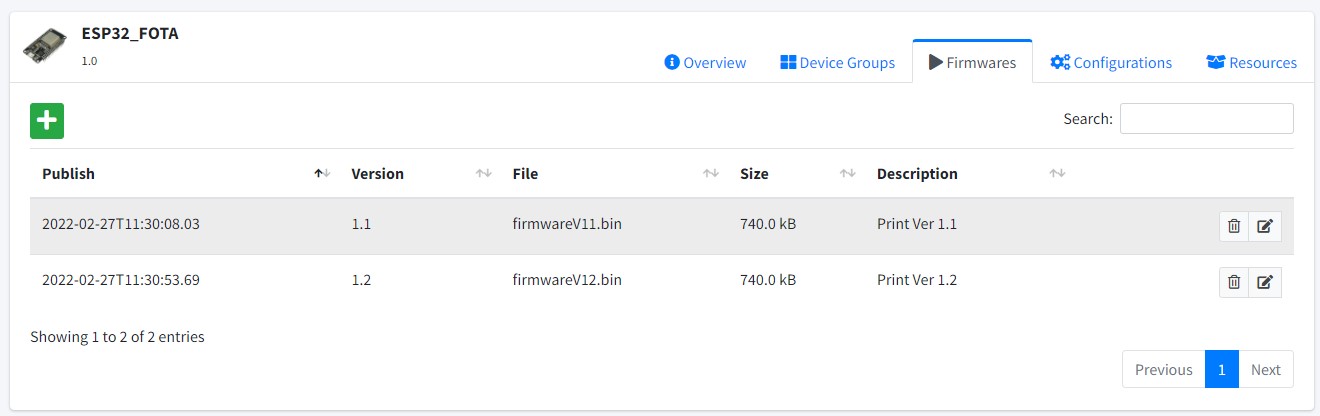
Task: Select the Firmwares tab
Action: point(972,63)
